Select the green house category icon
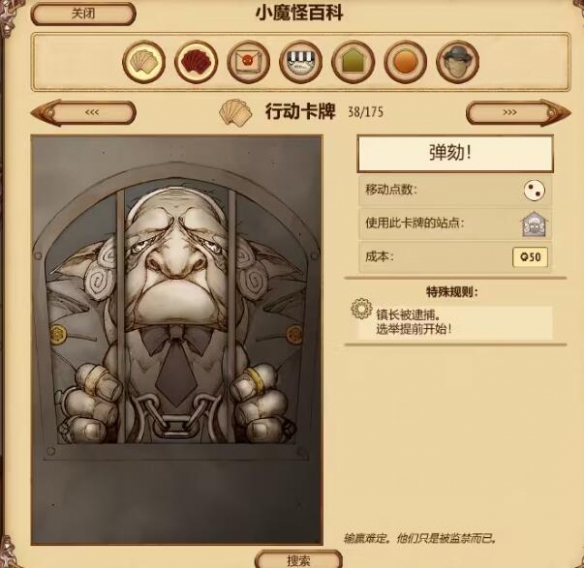Viewport: 584px width, 568px height. point(353,62)
